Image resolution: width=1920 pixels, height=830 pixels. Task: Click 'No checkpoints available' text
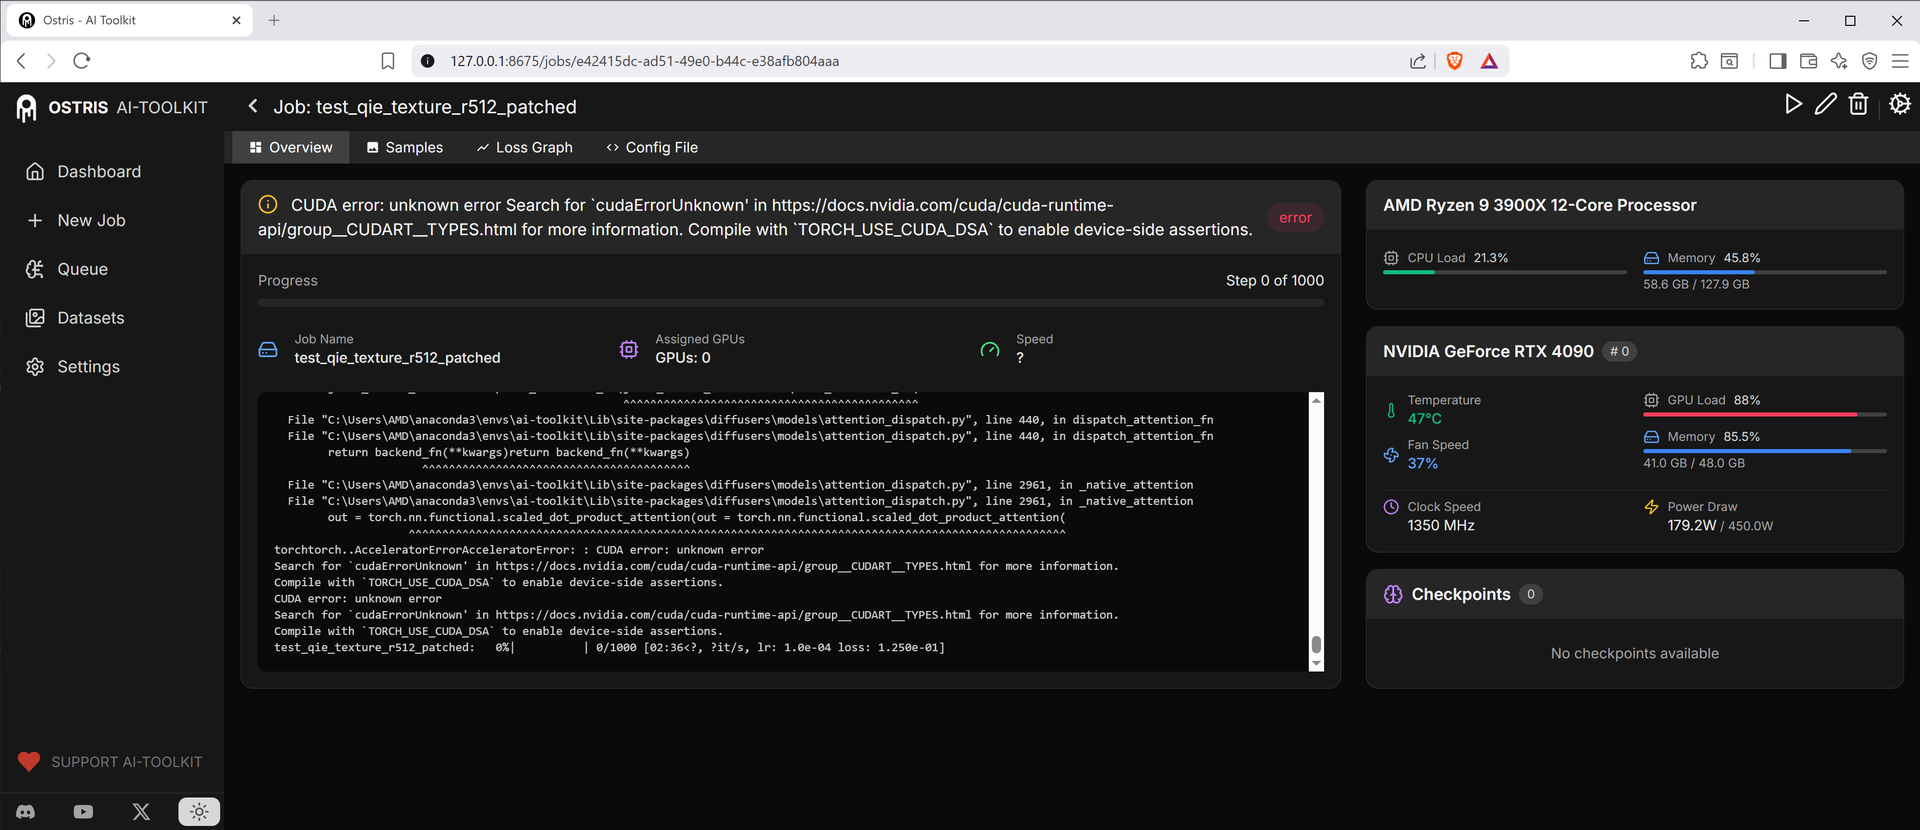point(1635,654)
